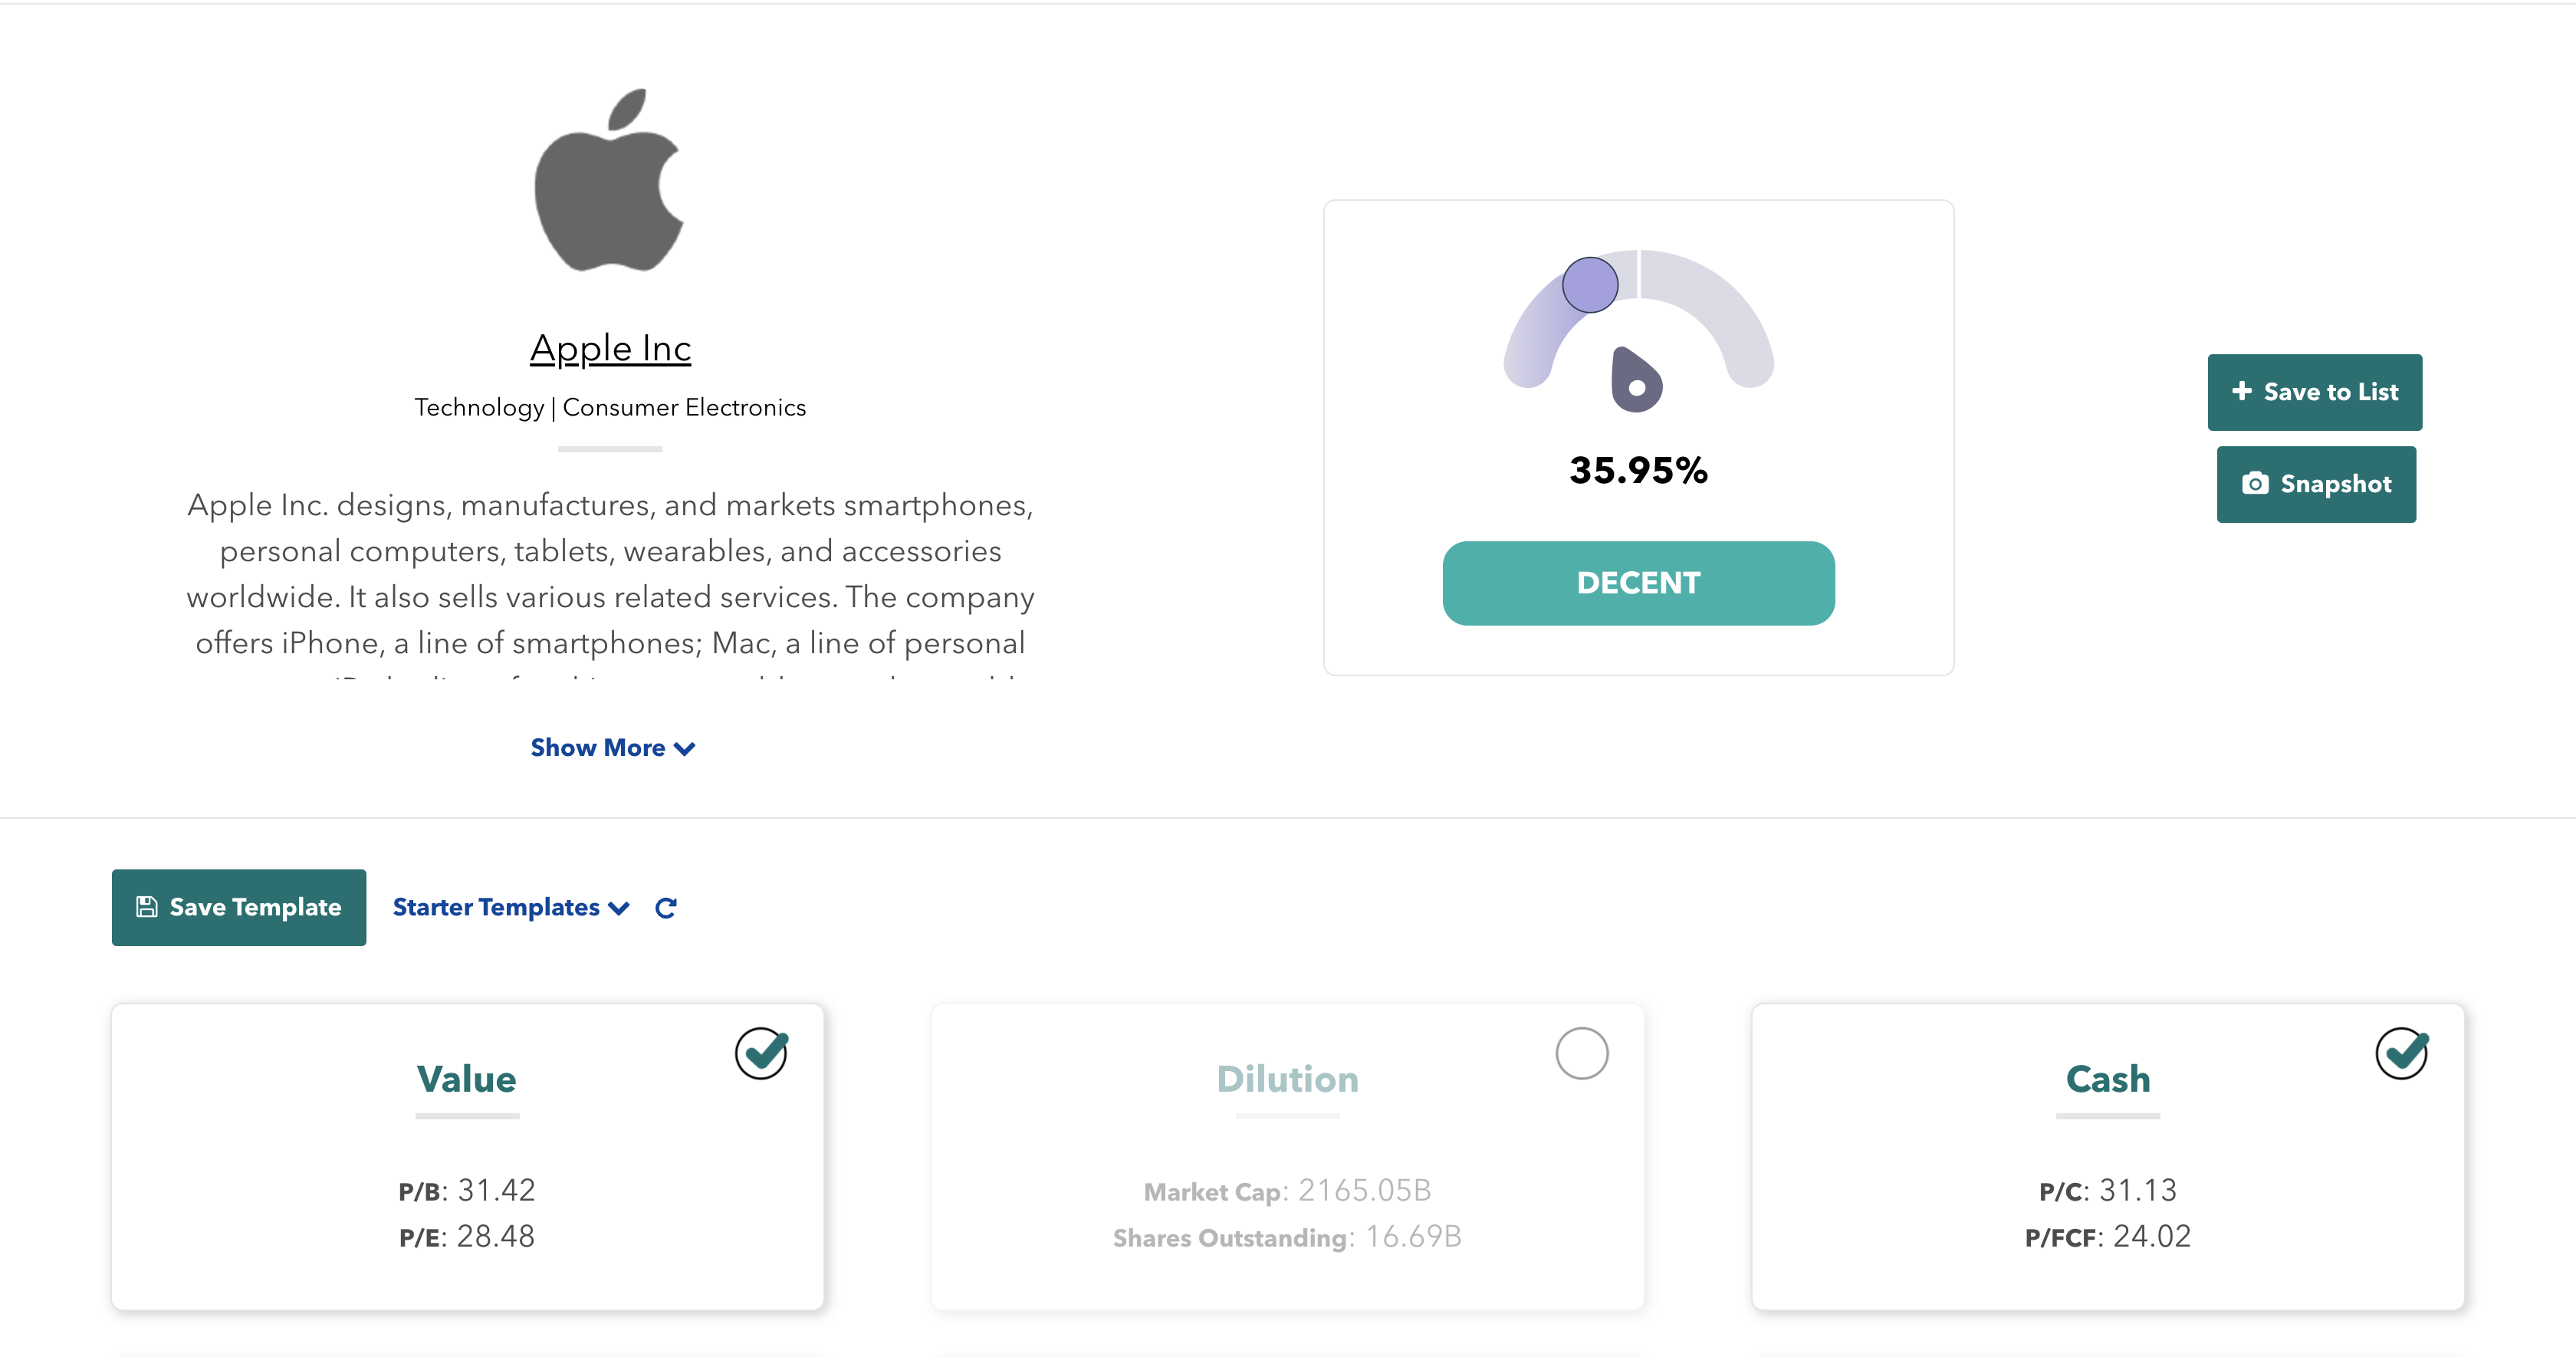The width and height of the screenshot is (2576, 1357).
Task: Uncheck the Value card checkmark
Action: (762, 1053)
